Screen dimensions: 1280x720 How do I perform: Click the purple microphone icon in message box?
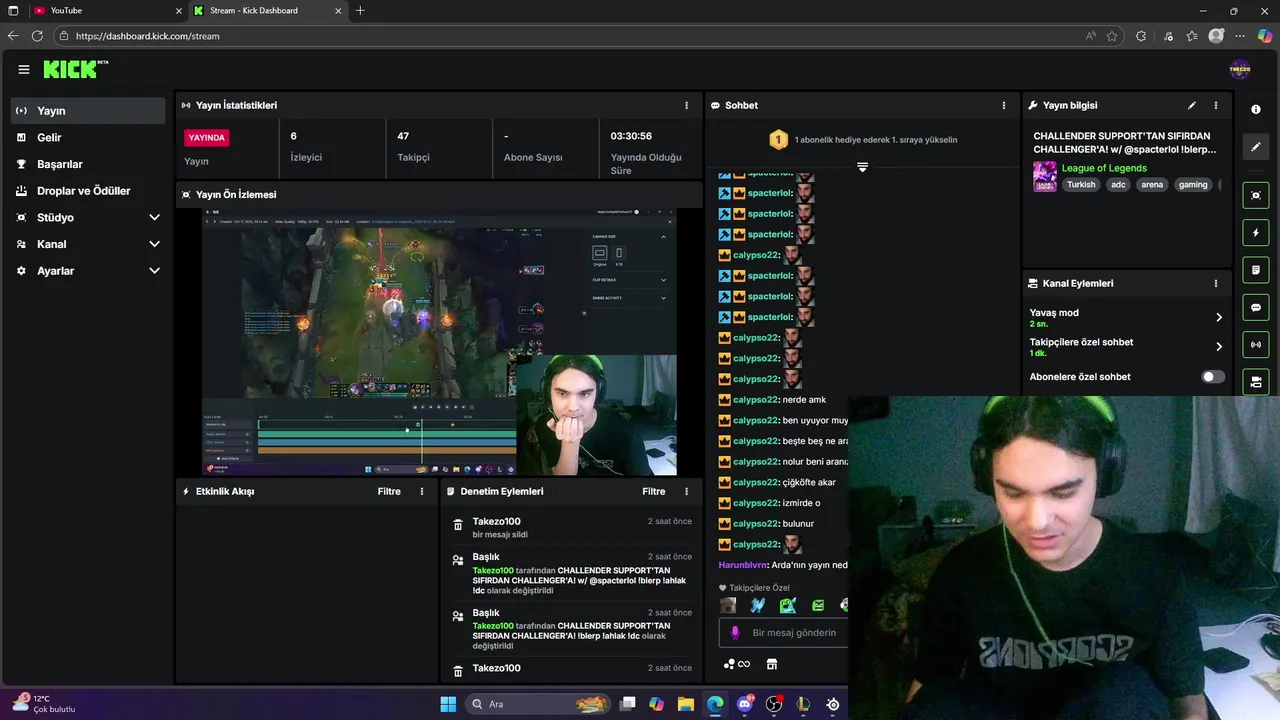pos(735,632)
